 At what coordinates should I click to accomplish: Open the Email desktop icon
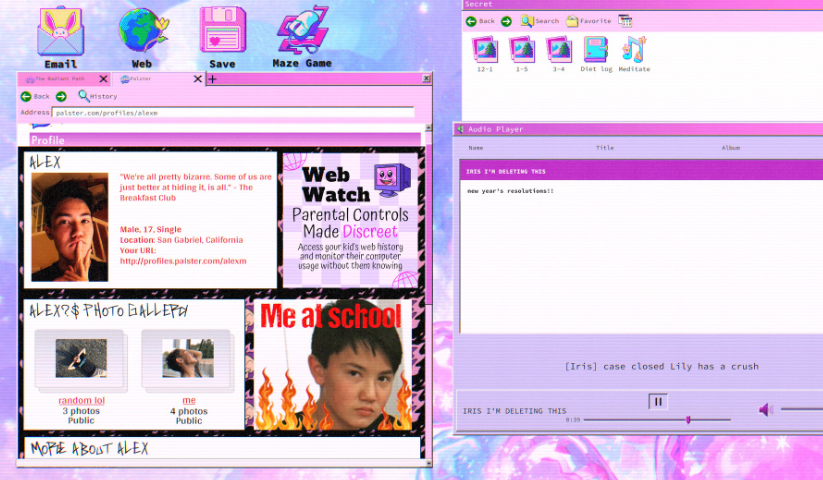click(60, 37)
